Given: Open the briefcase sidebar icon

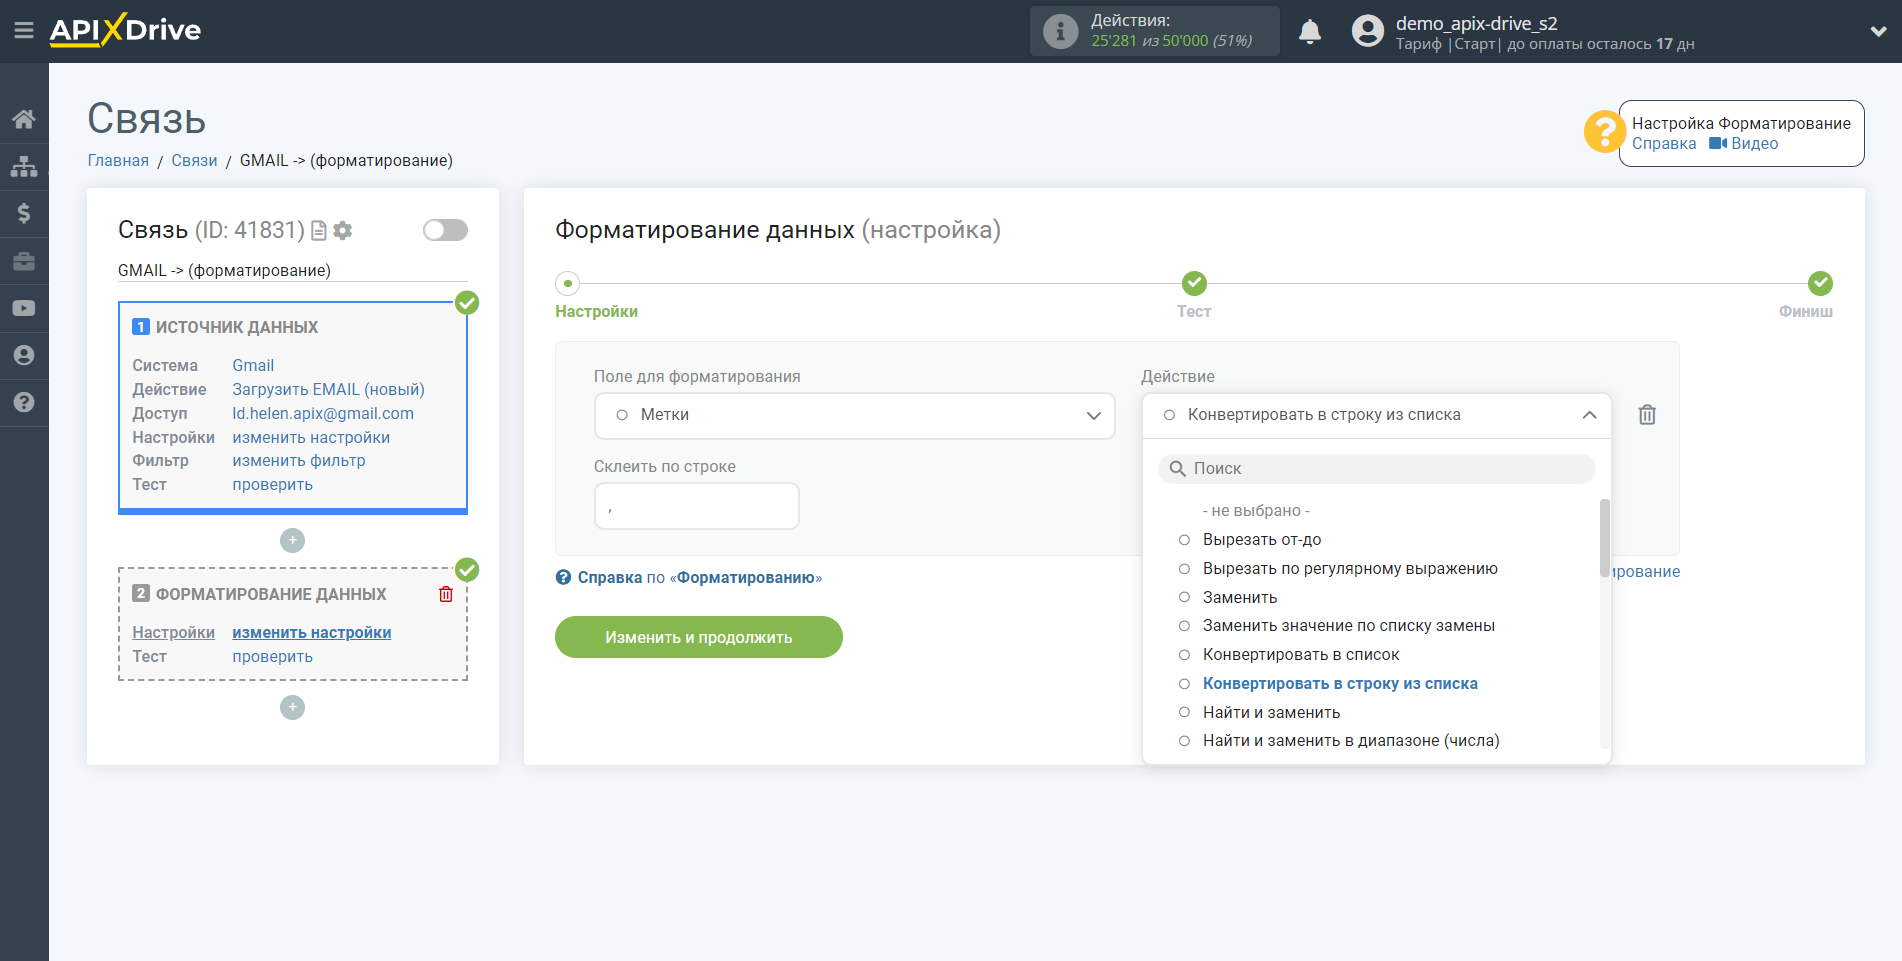Looking at the screenshot, I should 24,261.
